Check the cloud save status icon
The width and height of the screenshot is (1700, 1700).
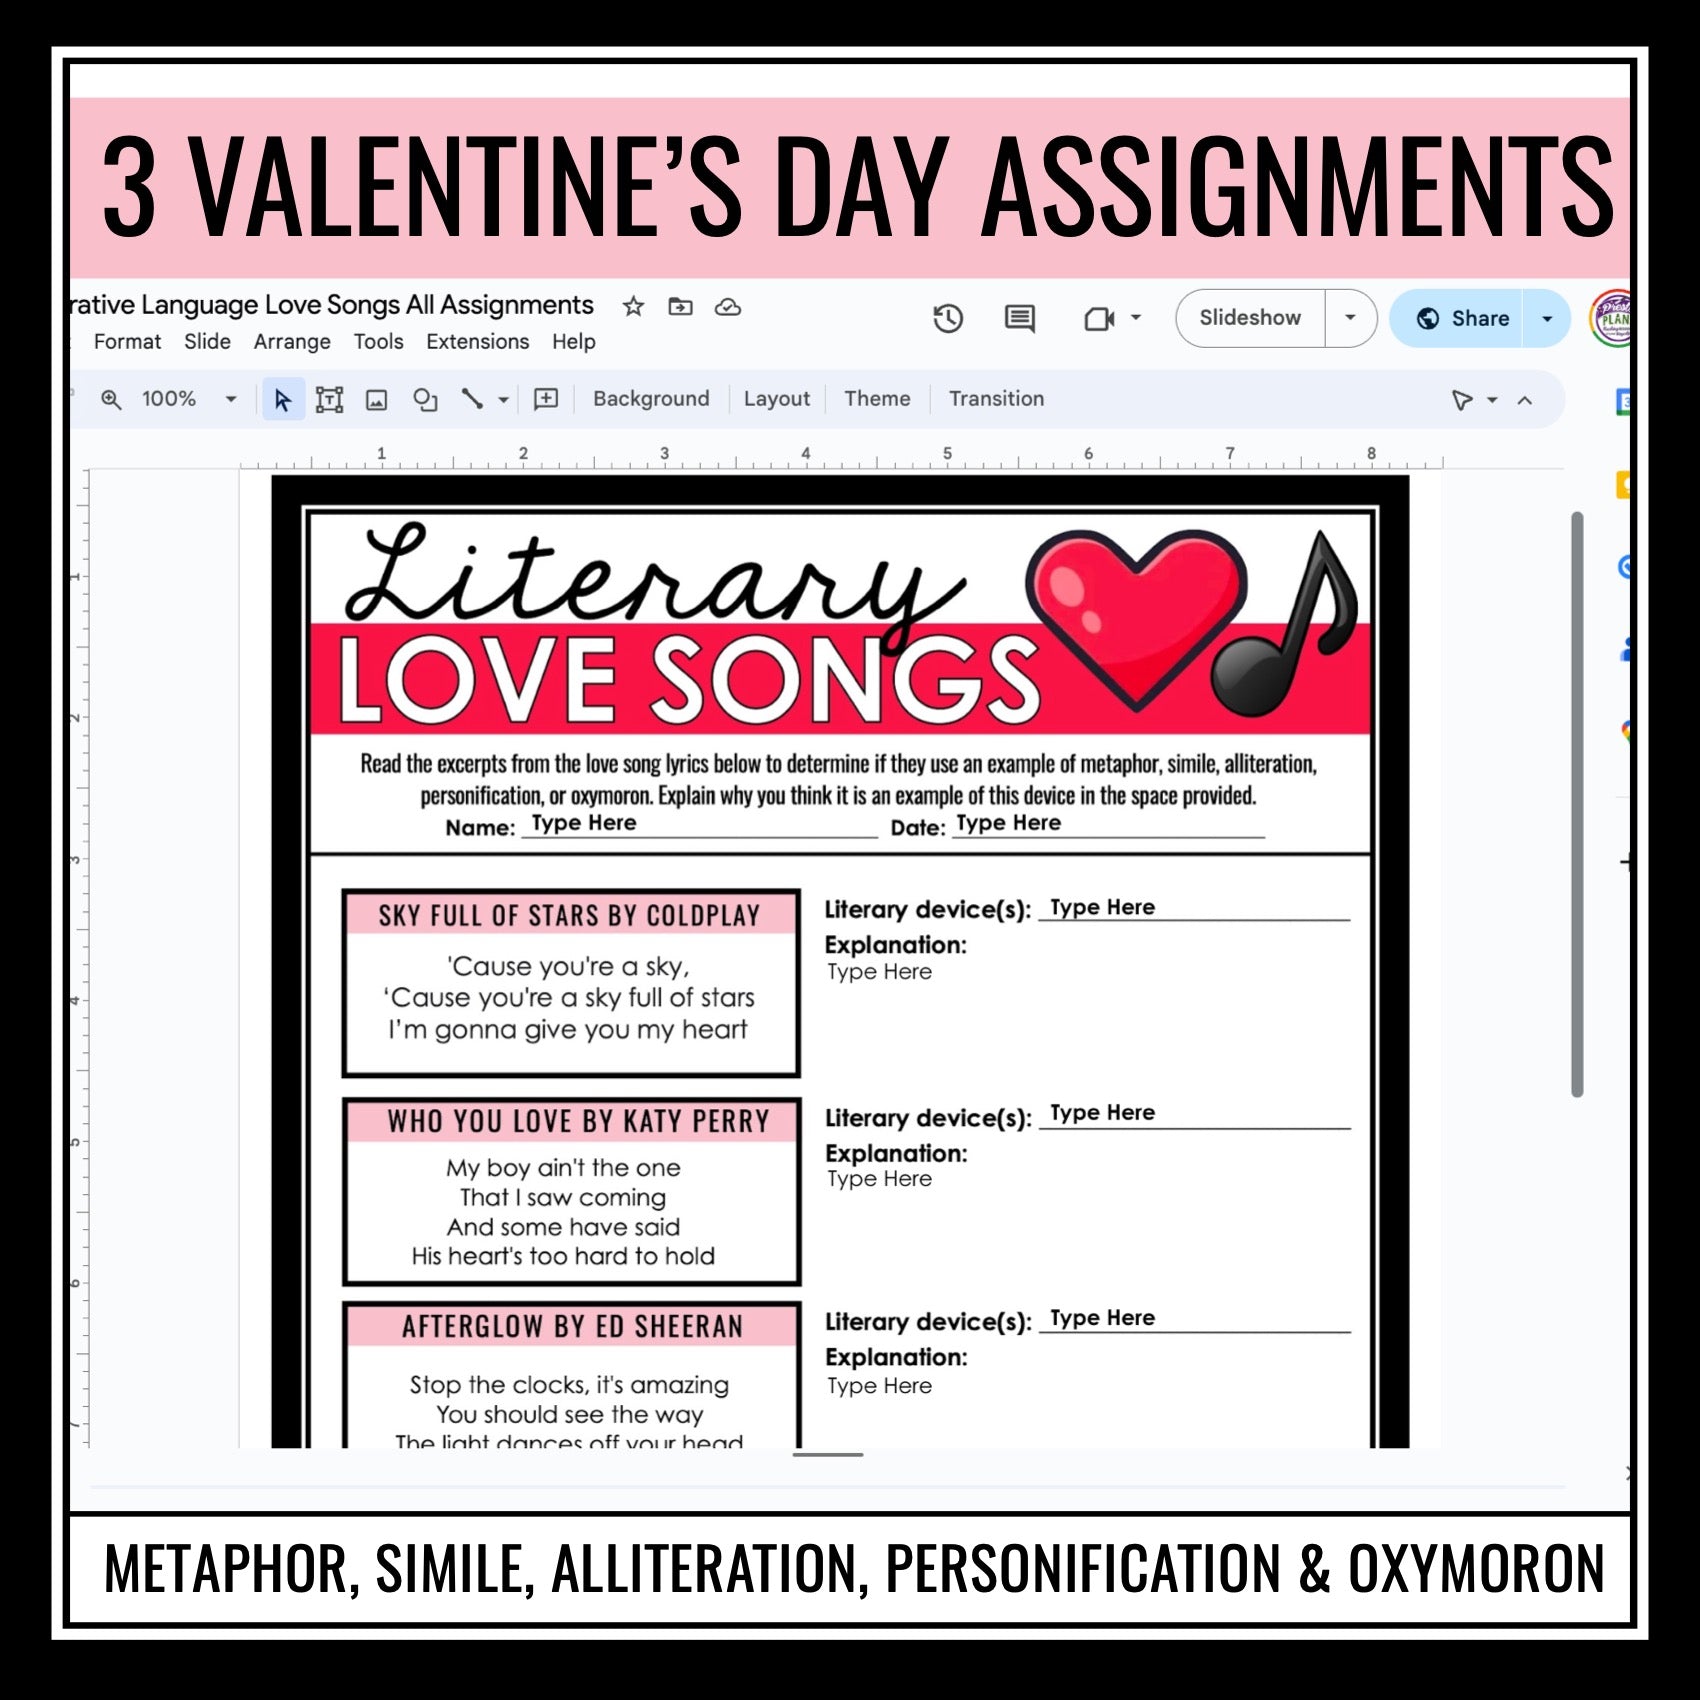click(728, 306)
